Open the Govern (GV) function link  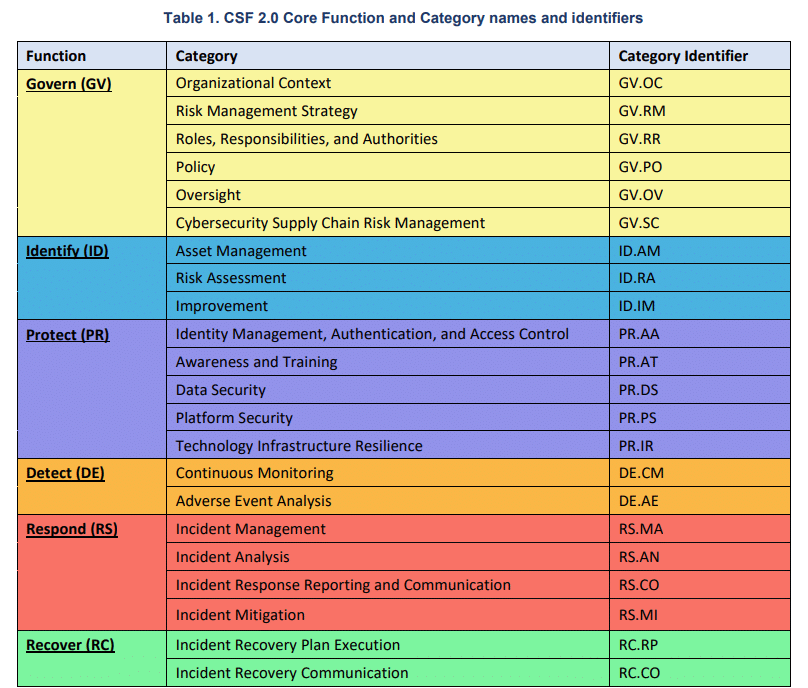[69, 84]
